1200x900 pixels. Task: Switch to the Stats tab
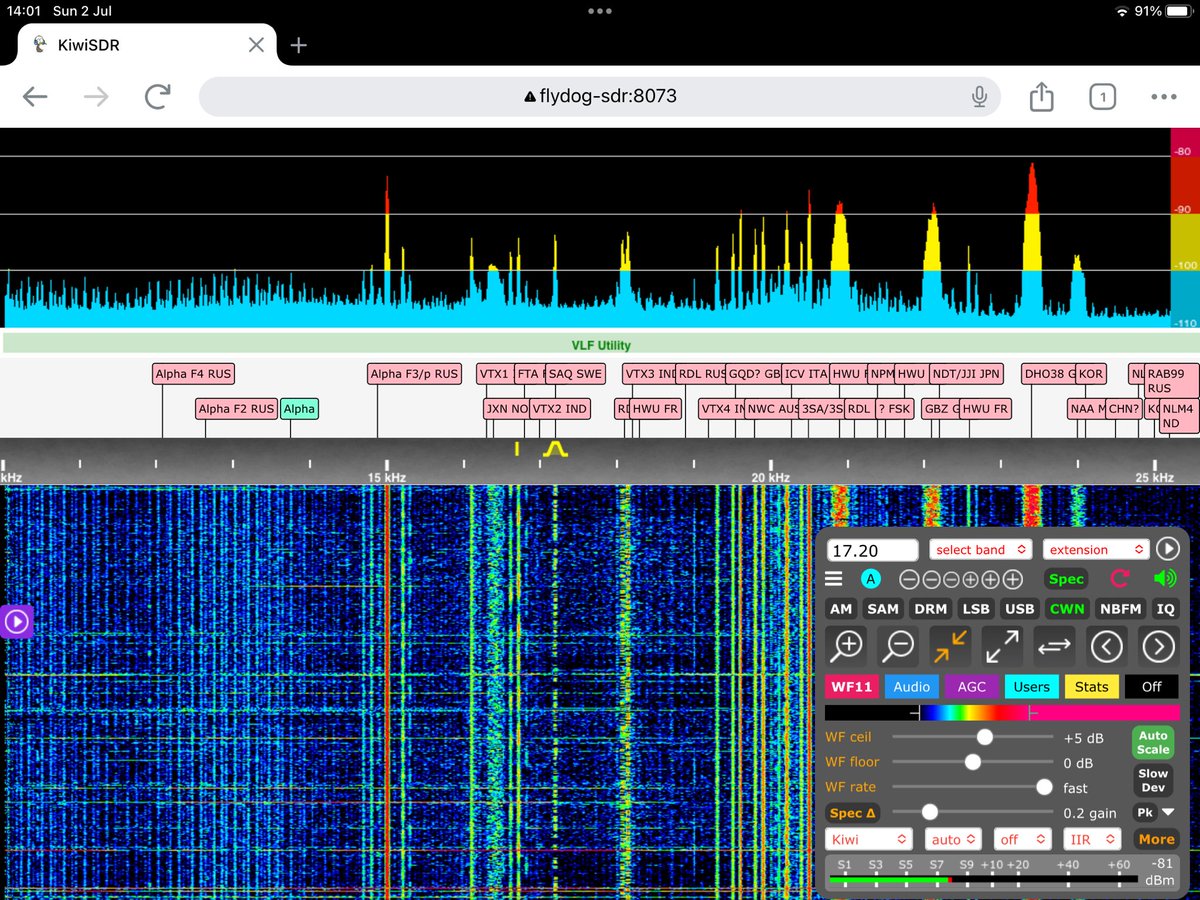coord(1091,686)
